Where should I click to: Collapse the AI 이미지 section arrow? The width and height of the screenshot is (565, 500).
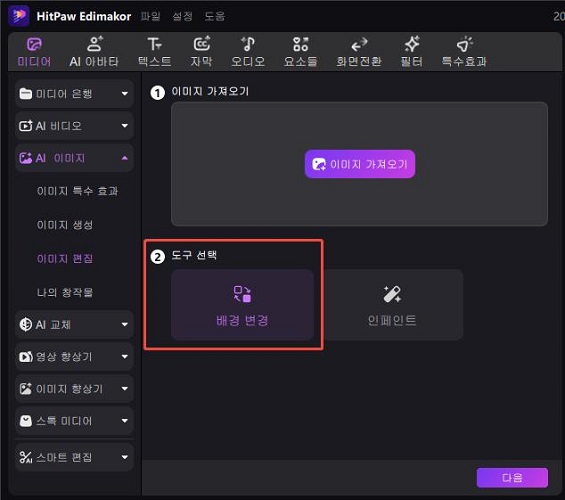[x=125, y=158]
